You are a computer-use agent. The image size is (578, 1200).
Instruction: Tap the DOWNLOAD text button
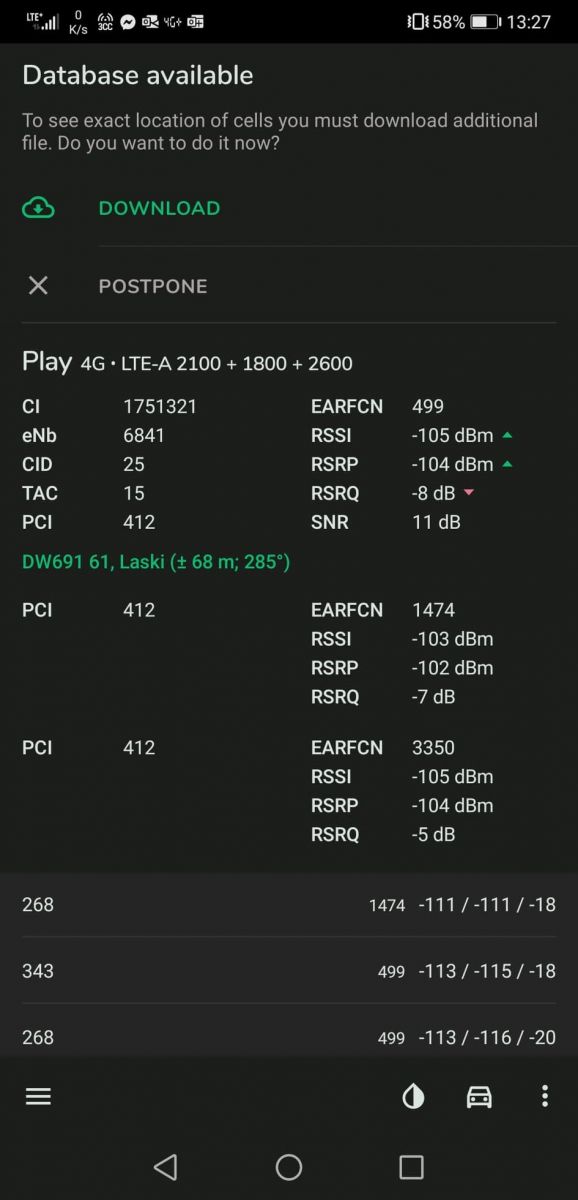pyautogui.click(x=159, y=208)
